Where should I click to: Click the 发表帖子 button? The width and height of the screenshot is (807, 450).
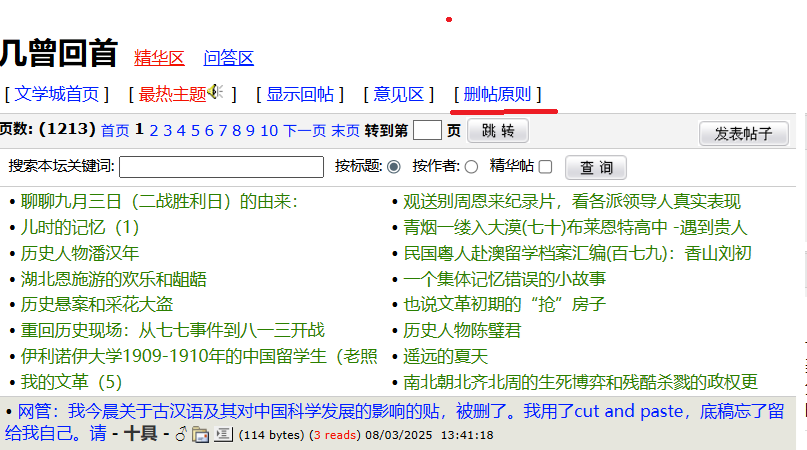[x=743, y=134]
